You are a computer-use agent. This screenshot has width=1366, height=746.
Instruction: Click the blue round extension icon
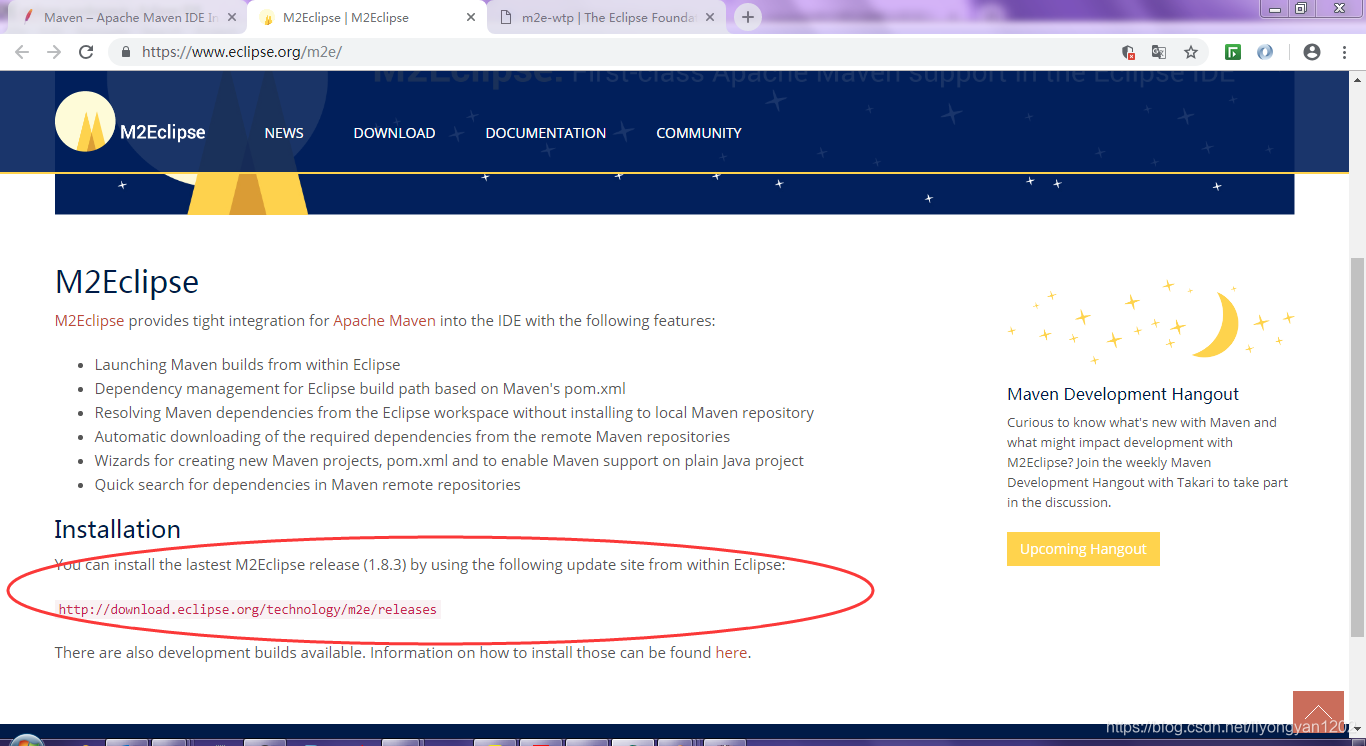pyautogui.click(x=1265, y=52)
